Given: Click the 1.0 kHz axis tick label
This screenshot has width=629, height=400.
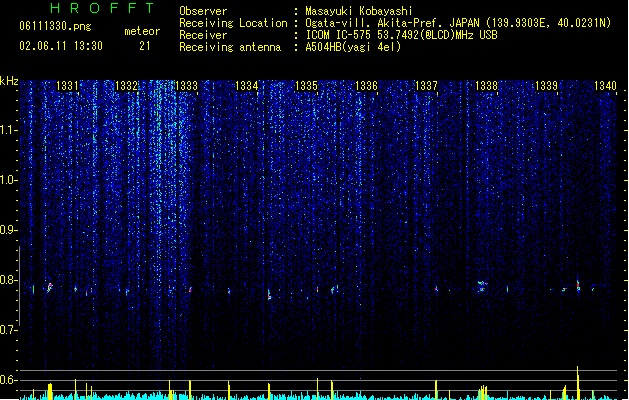Looking at the screenshot, I should 9,180.
